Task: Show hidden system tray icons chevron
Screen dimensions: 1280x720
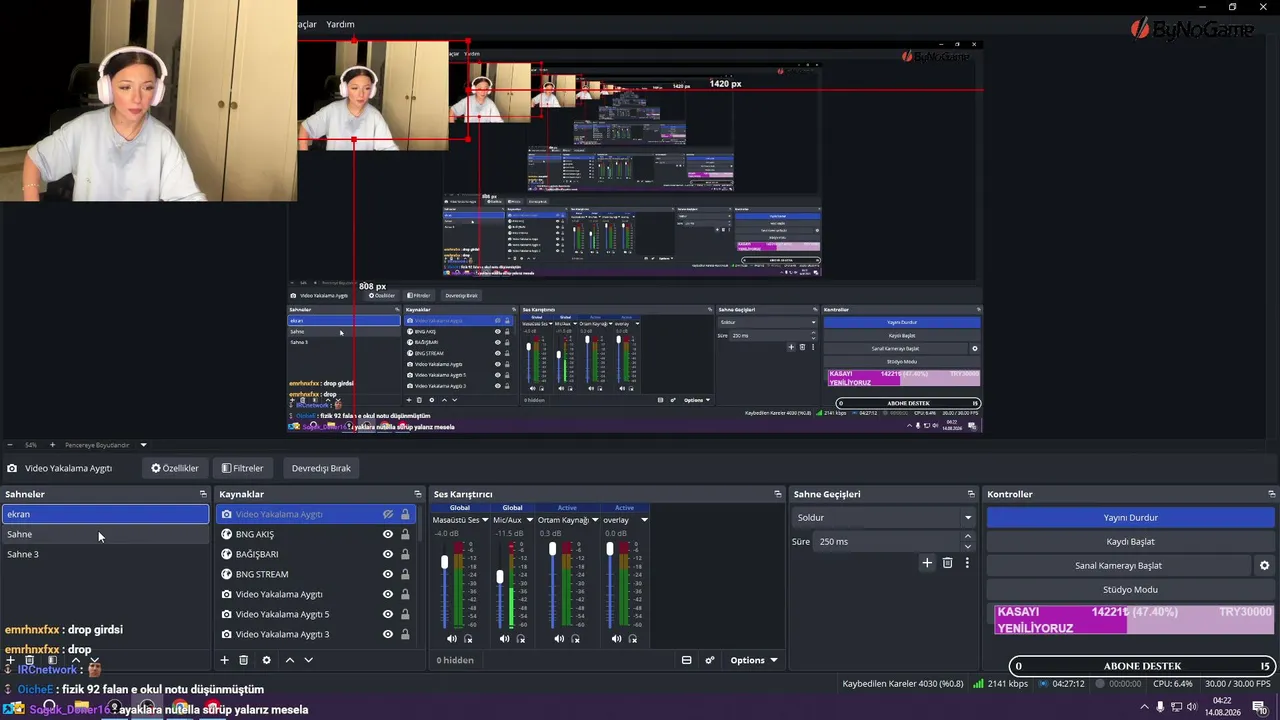Action: 1145,707
